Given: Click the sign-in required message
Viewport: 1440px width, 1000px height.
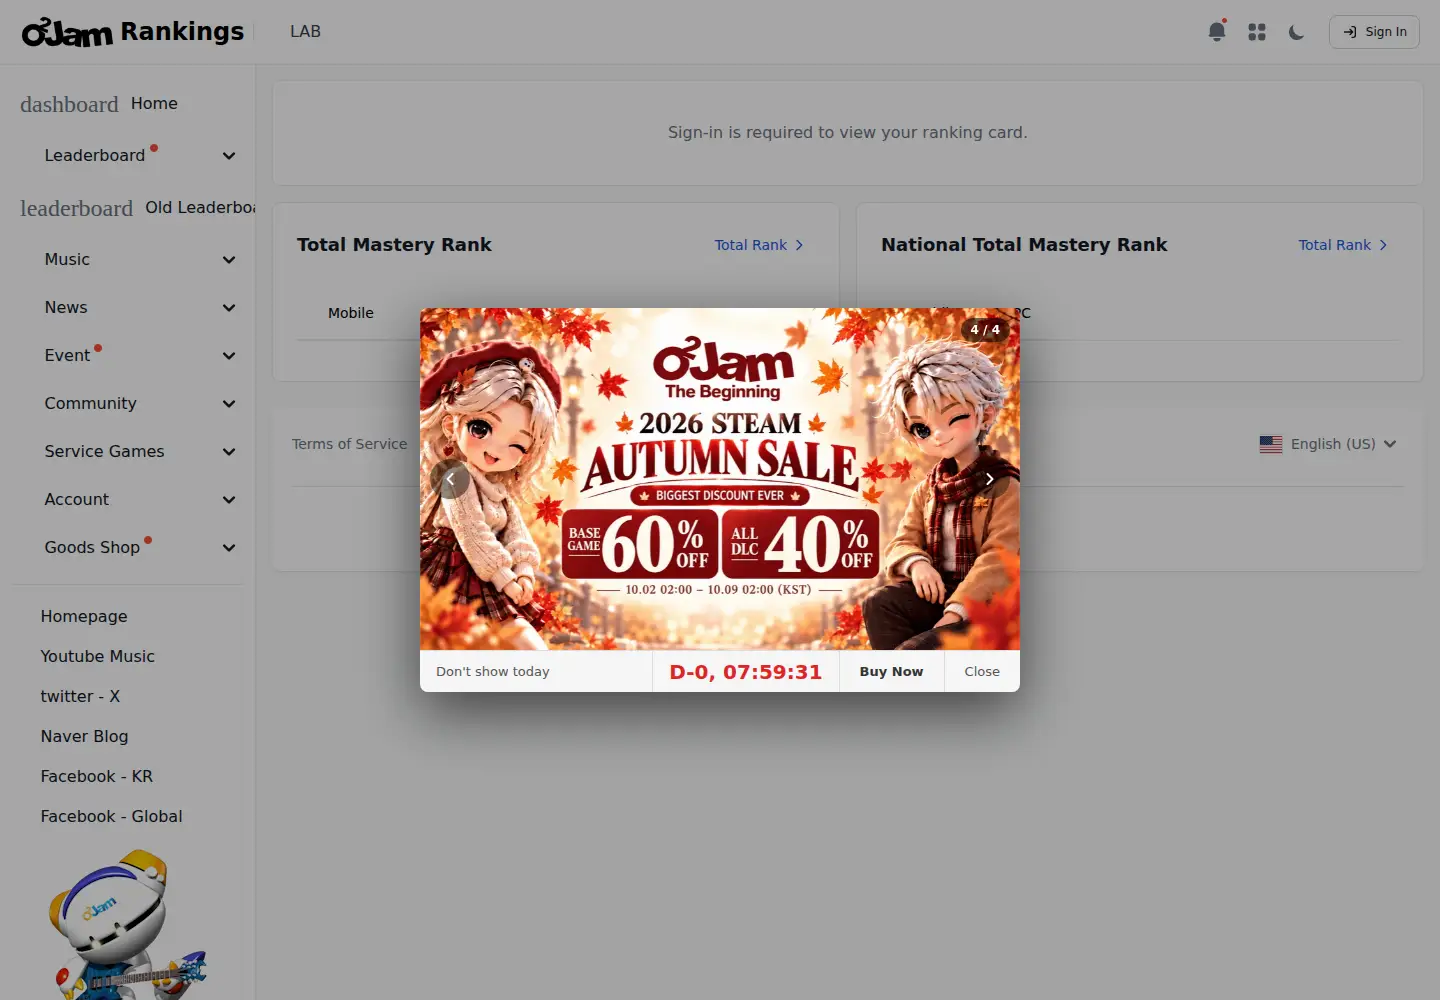Looking at the screenshot, I should (x=848, y=132).
